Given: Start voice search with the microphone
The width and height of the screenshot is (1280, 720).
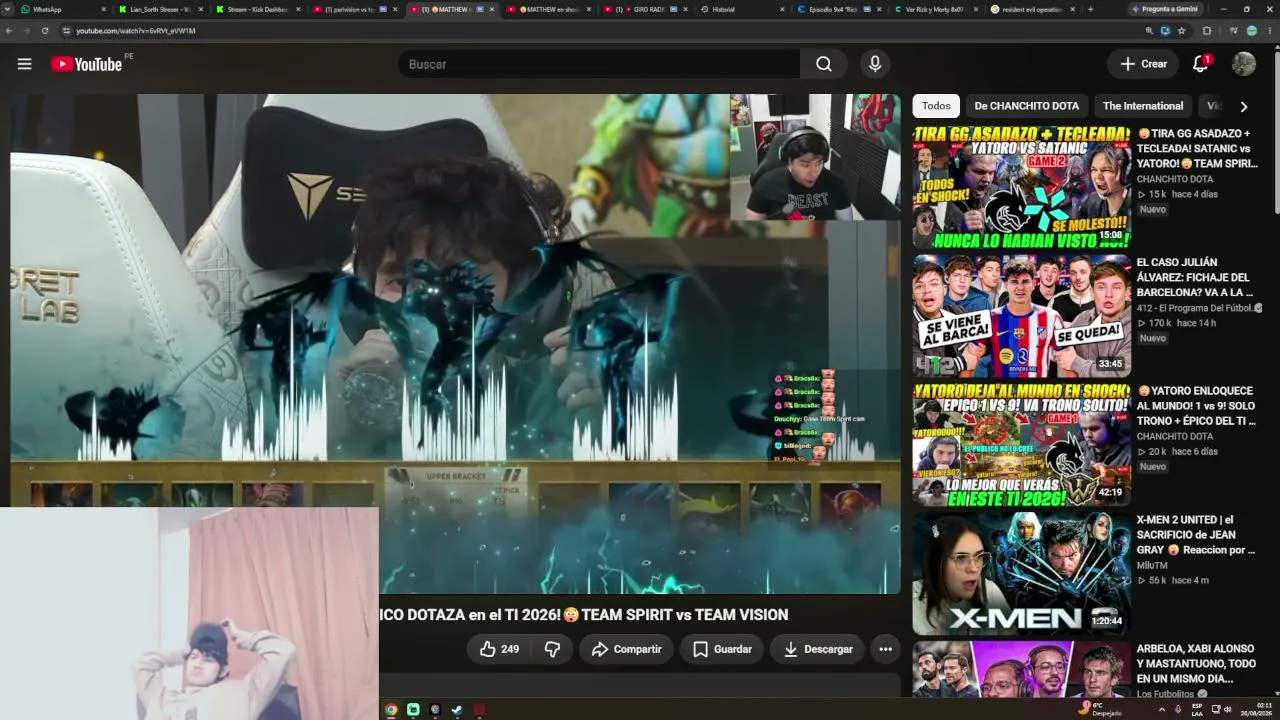Looking at the screenshot, I should click(x=875, y=64).
